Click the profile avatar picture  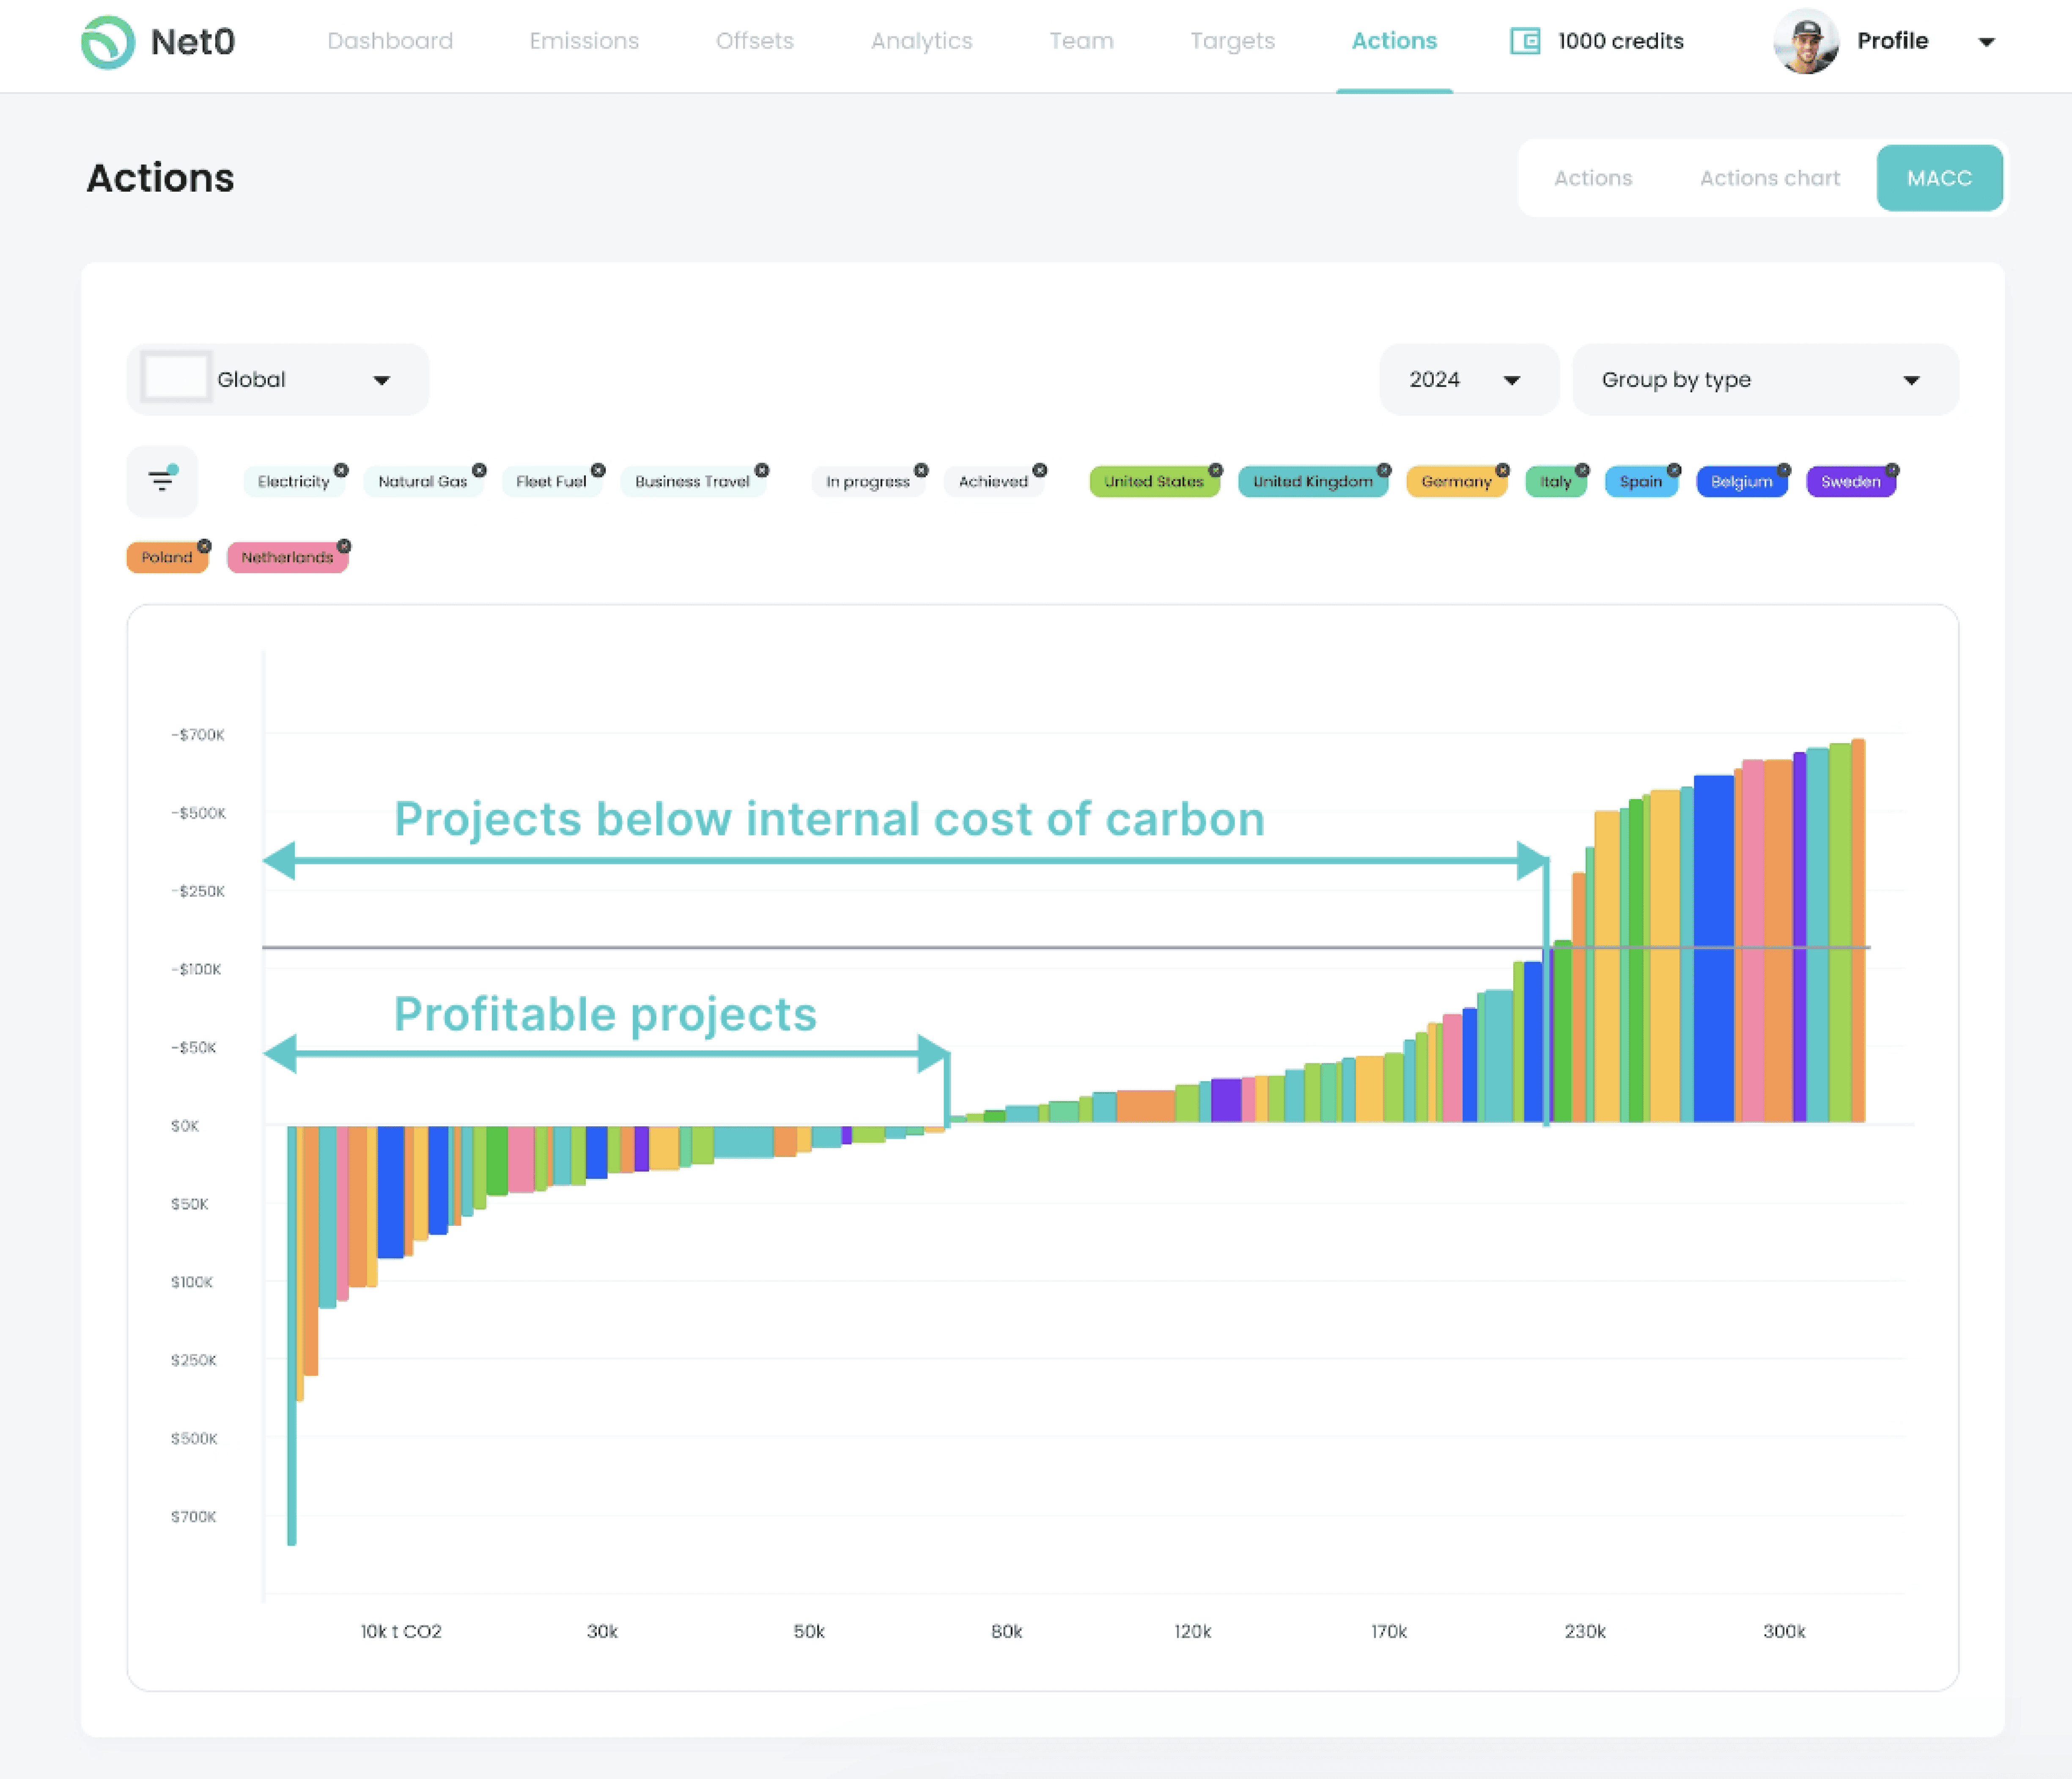click(1806, 41)
